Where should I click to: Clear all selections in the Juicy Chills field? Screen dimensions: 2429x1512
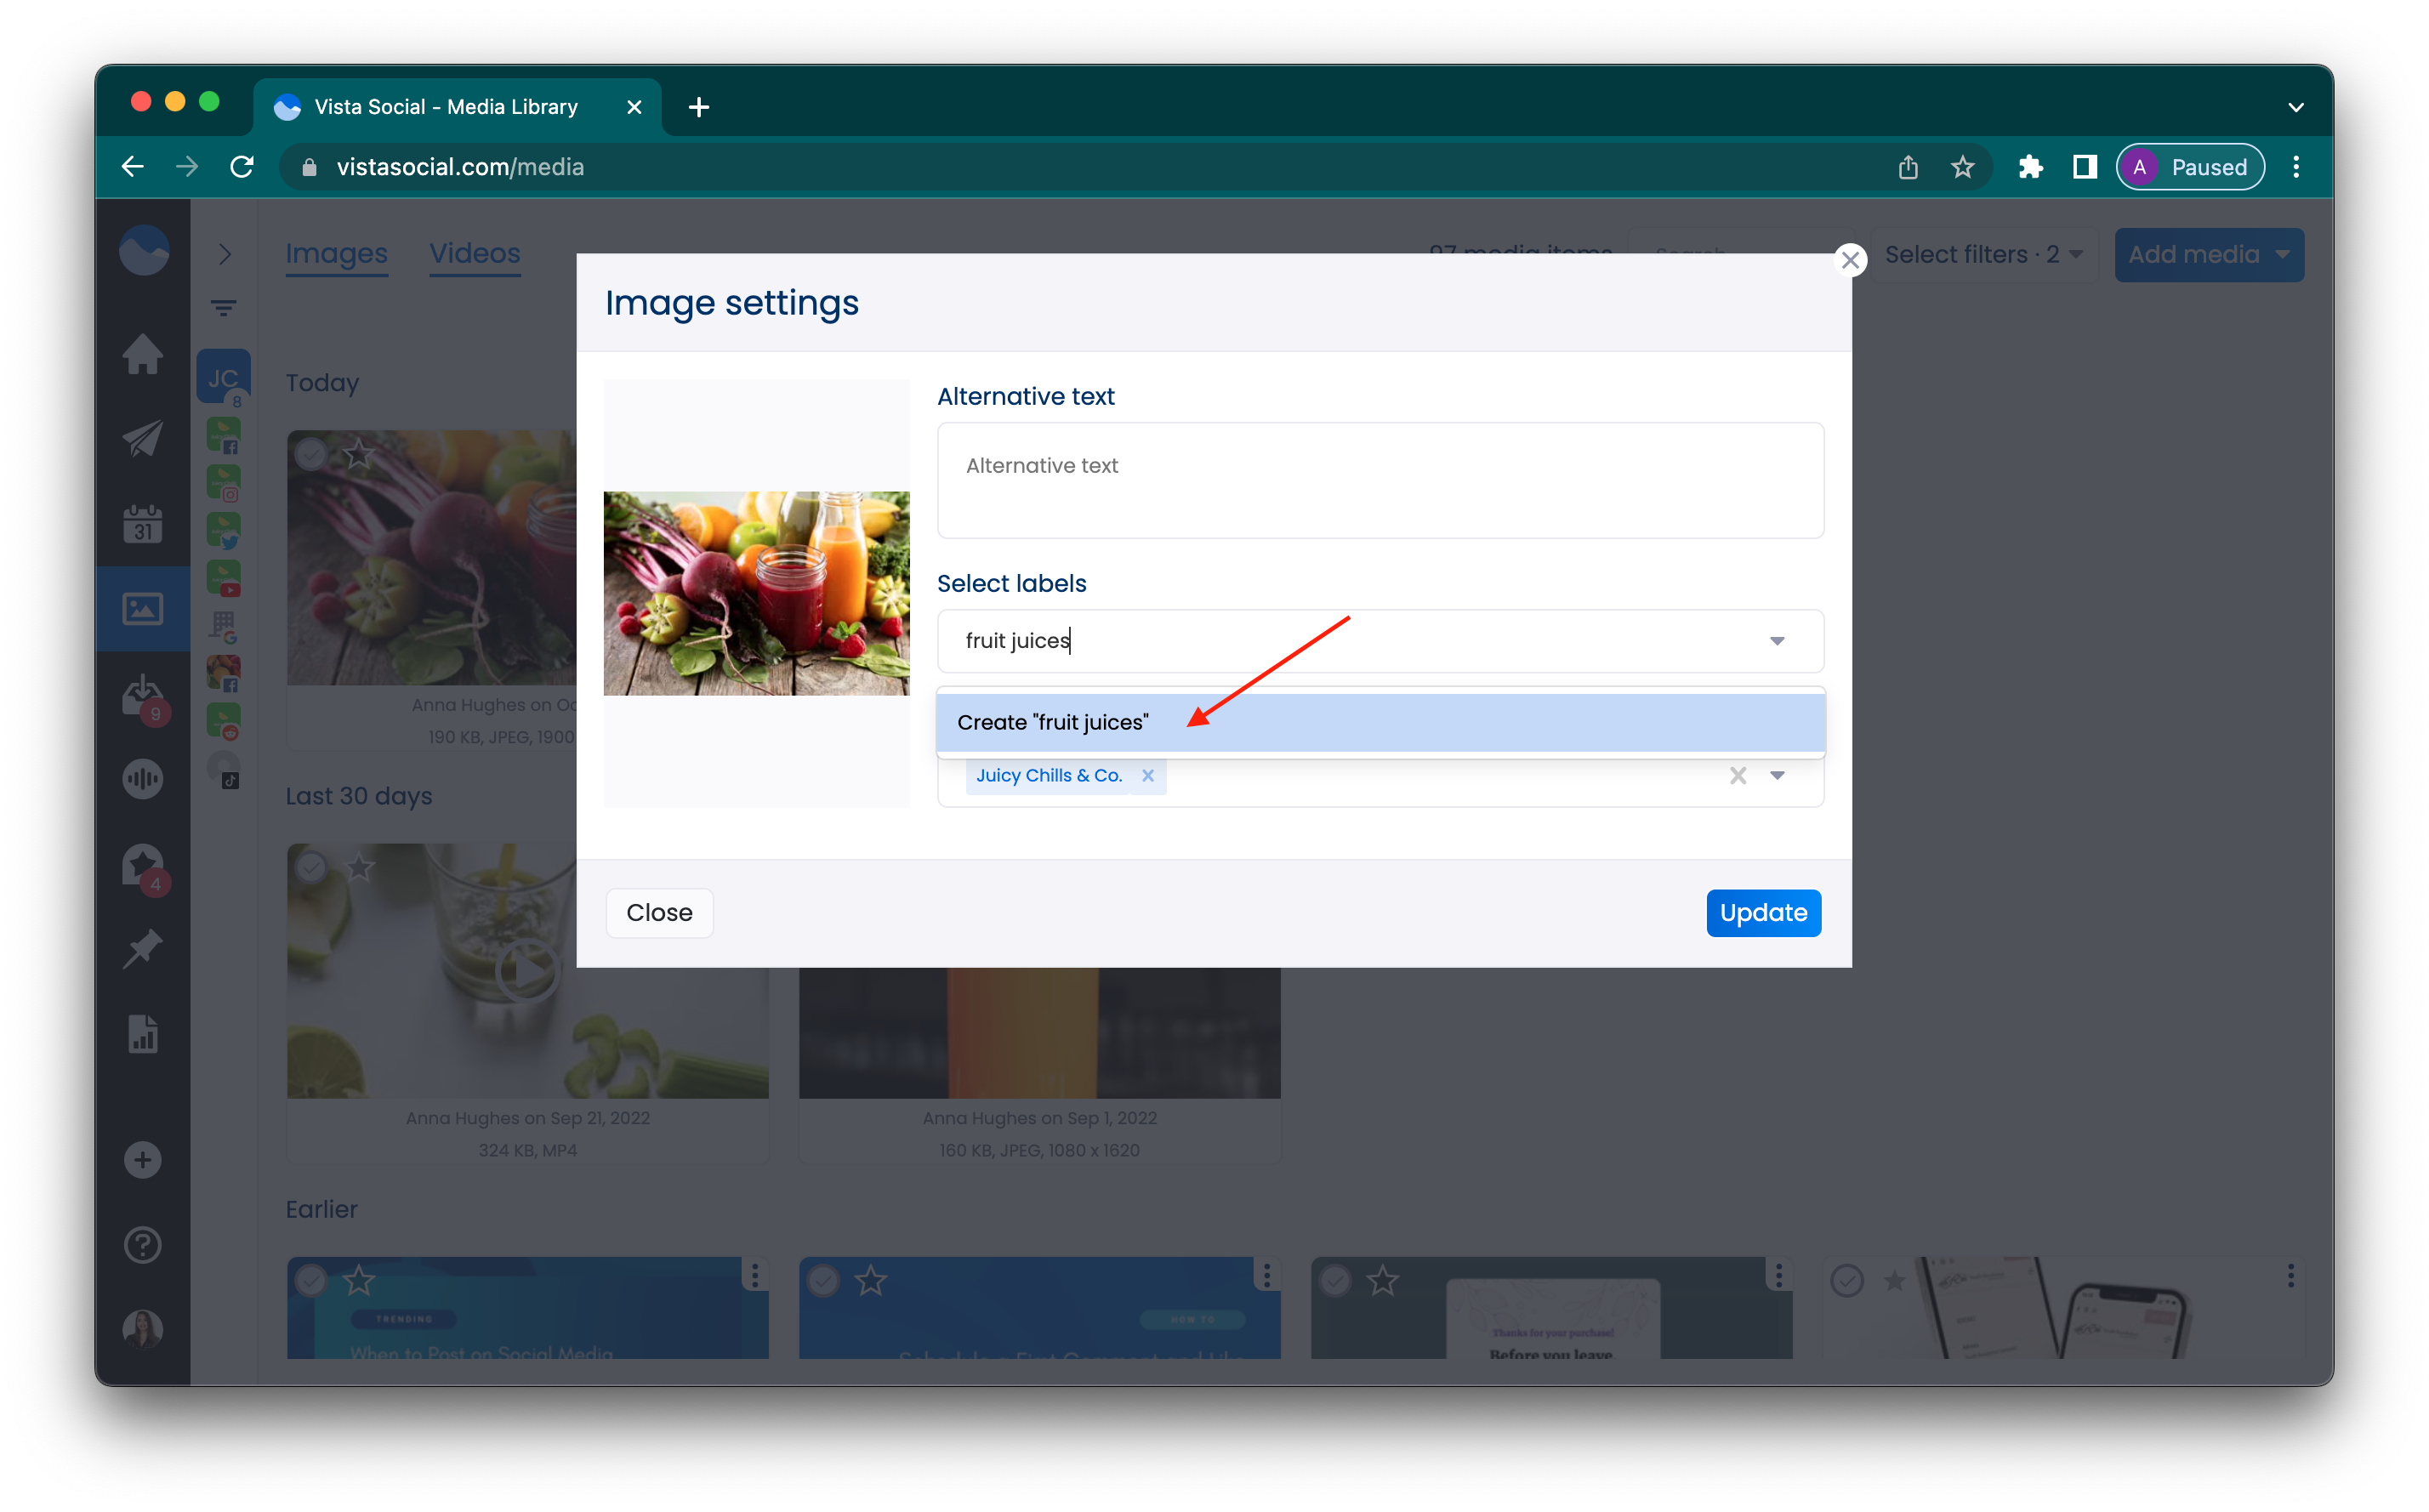tap(1738, 775)
